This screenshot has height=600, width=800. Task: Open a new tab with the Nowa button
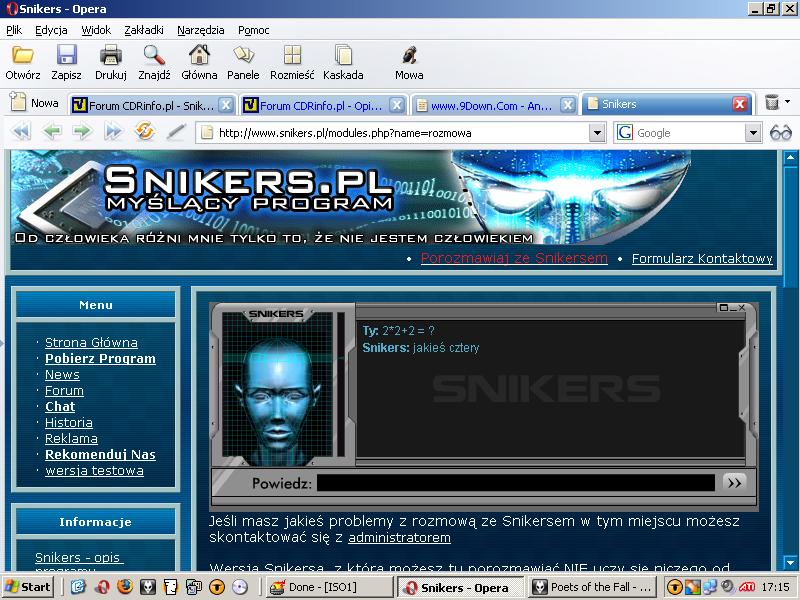35,103
